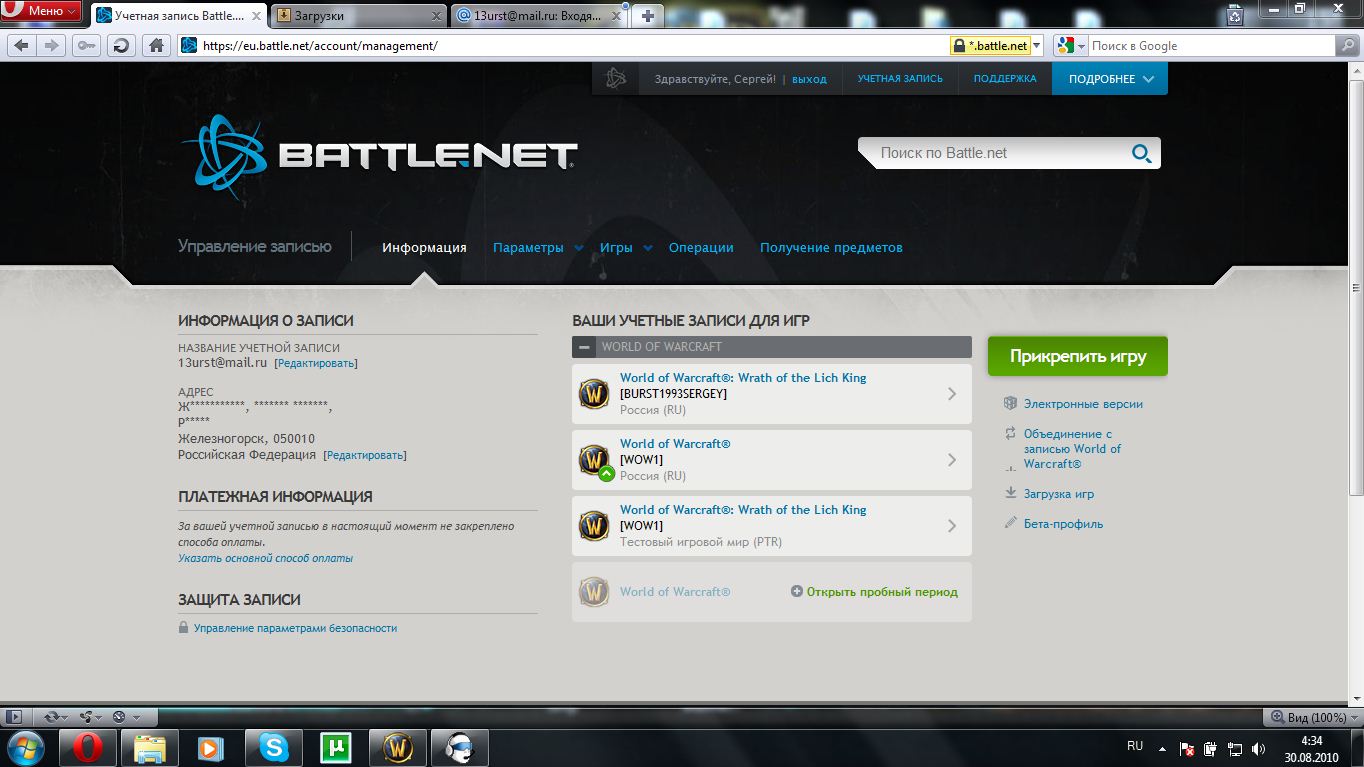
Task: Open Объединение с записью World of Warcraft
Action: coord(1072,449)
